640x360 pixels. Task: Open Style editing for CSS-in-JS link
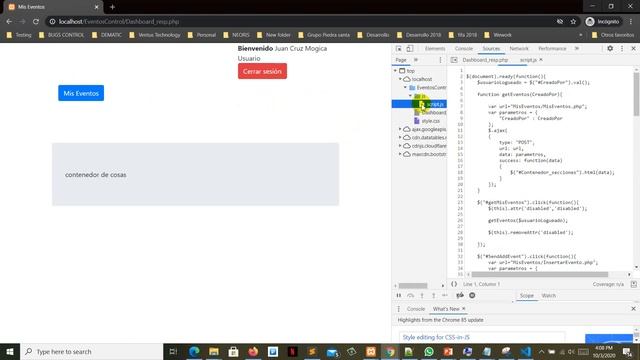[x=436, y=337]
